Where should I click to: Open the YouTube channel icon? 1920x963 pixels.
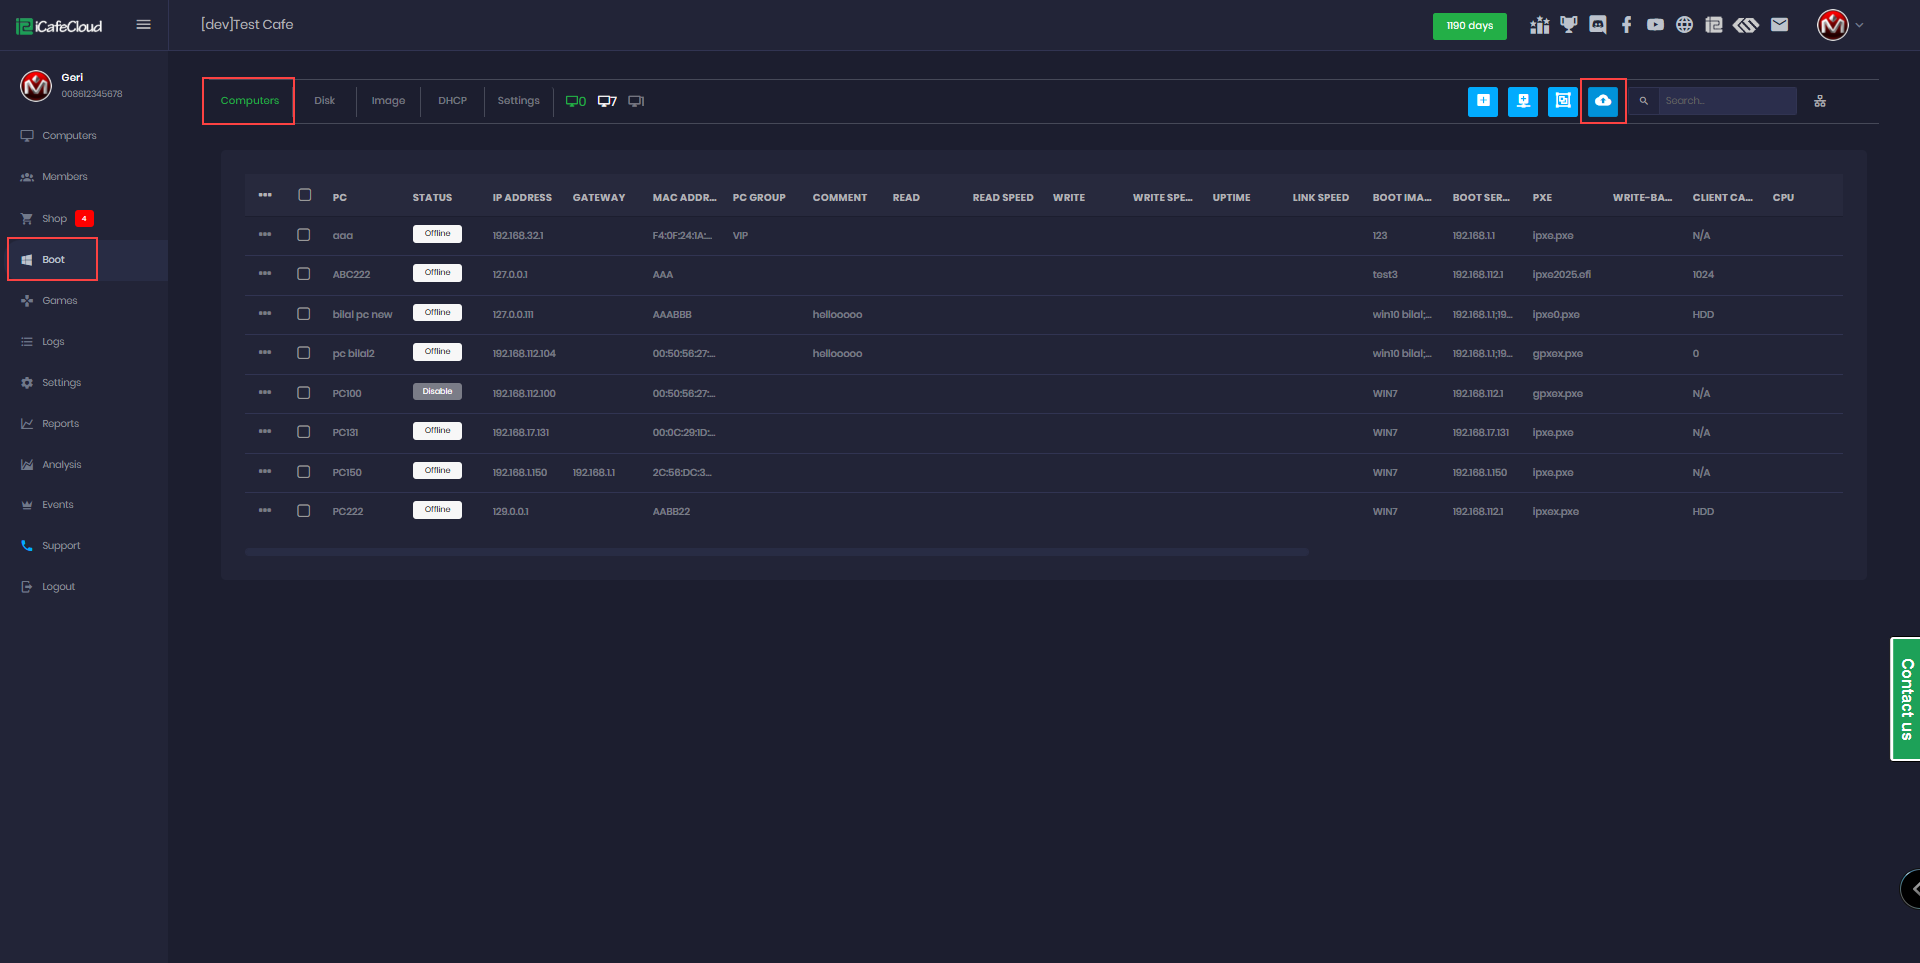[x=1655, y=24]
